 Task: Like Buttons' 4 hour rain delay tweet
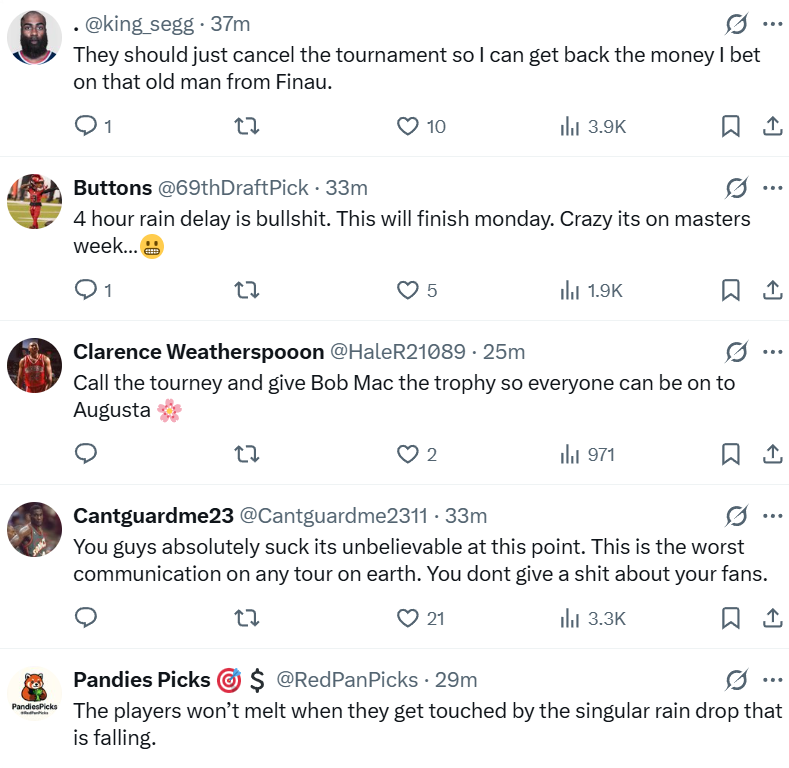click(x=408, y=290)
